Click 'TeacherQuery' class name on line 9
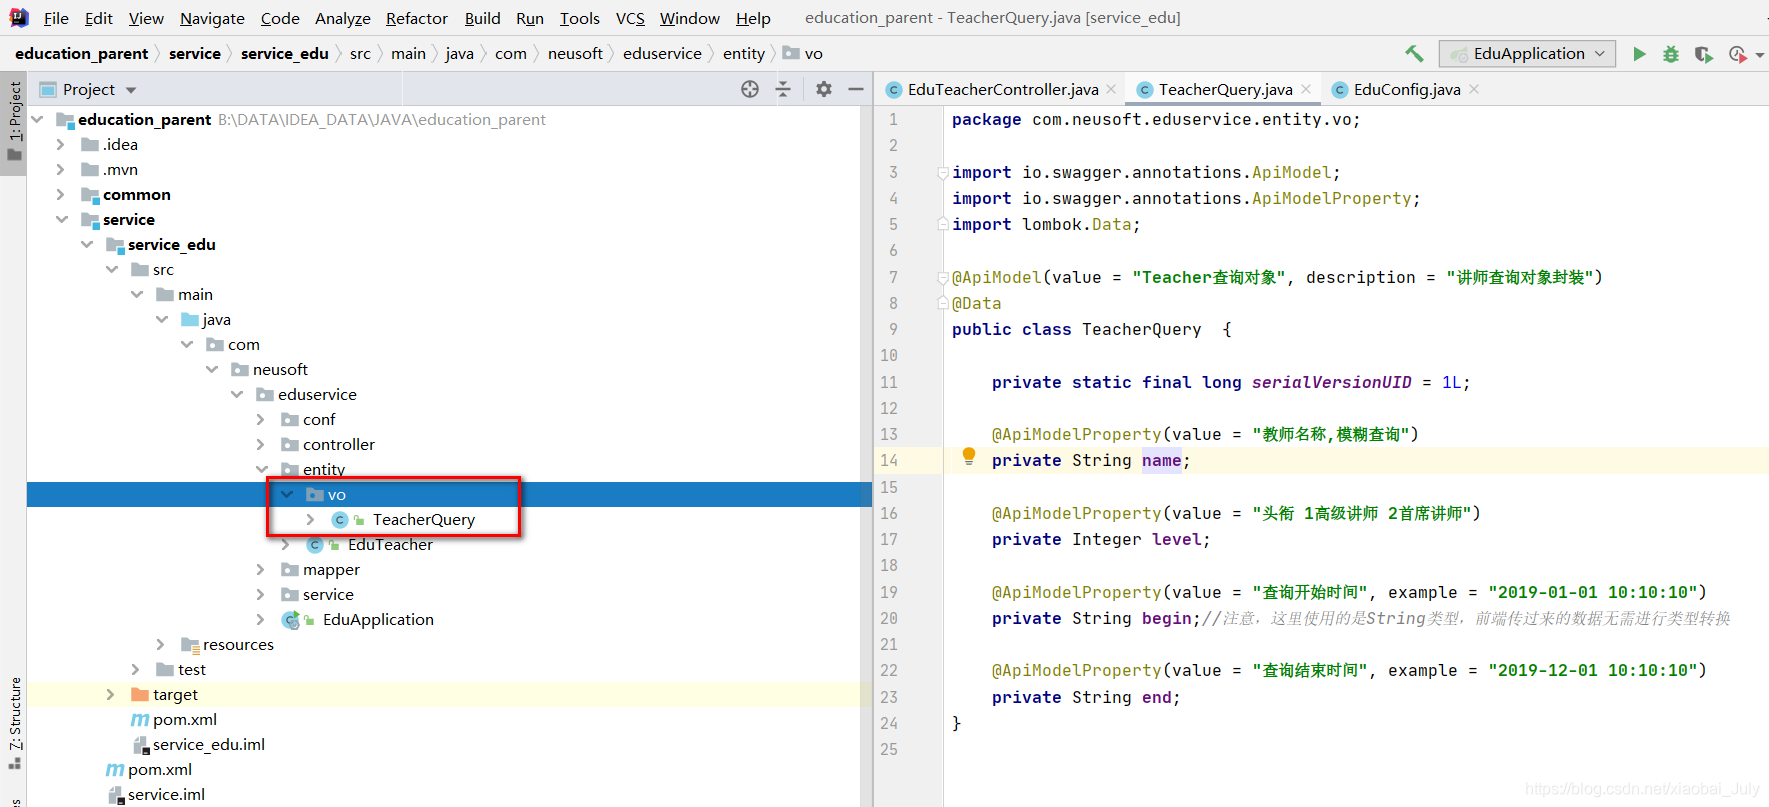 click(x=1141, y=329)
